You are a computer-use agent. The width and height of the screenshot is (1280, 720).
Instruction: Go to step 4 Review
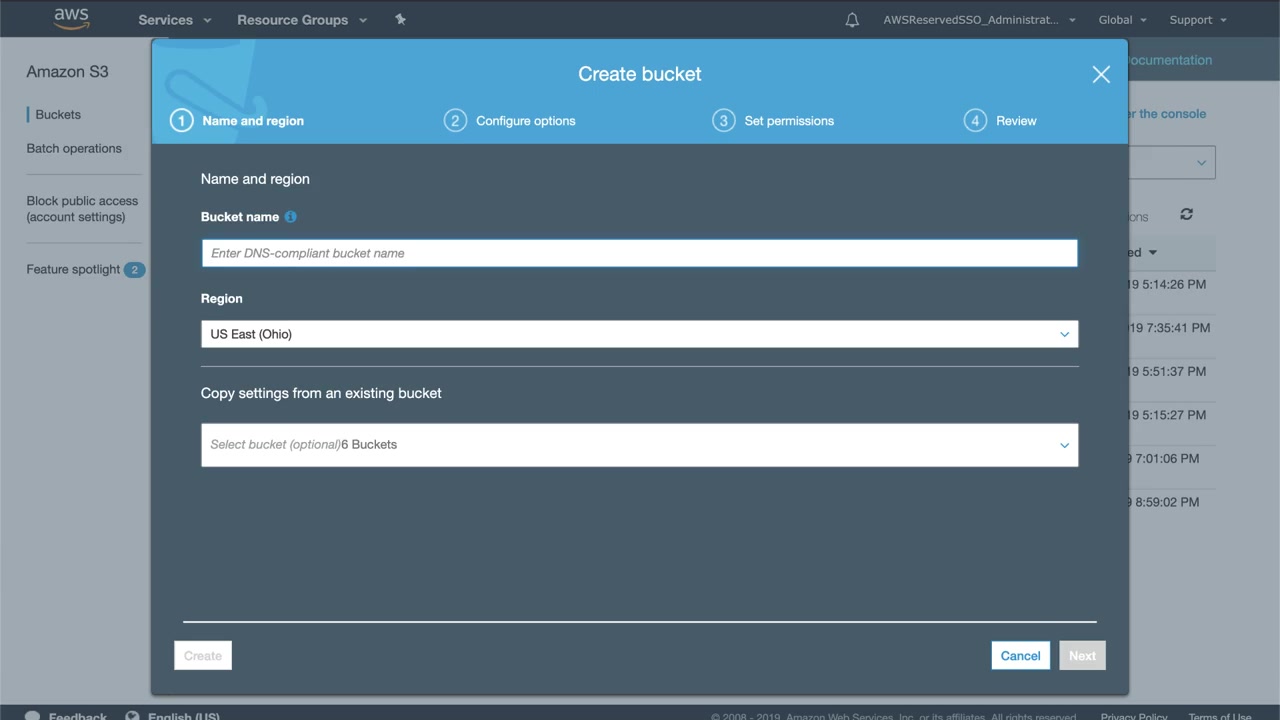click(x=1000, y=121)
